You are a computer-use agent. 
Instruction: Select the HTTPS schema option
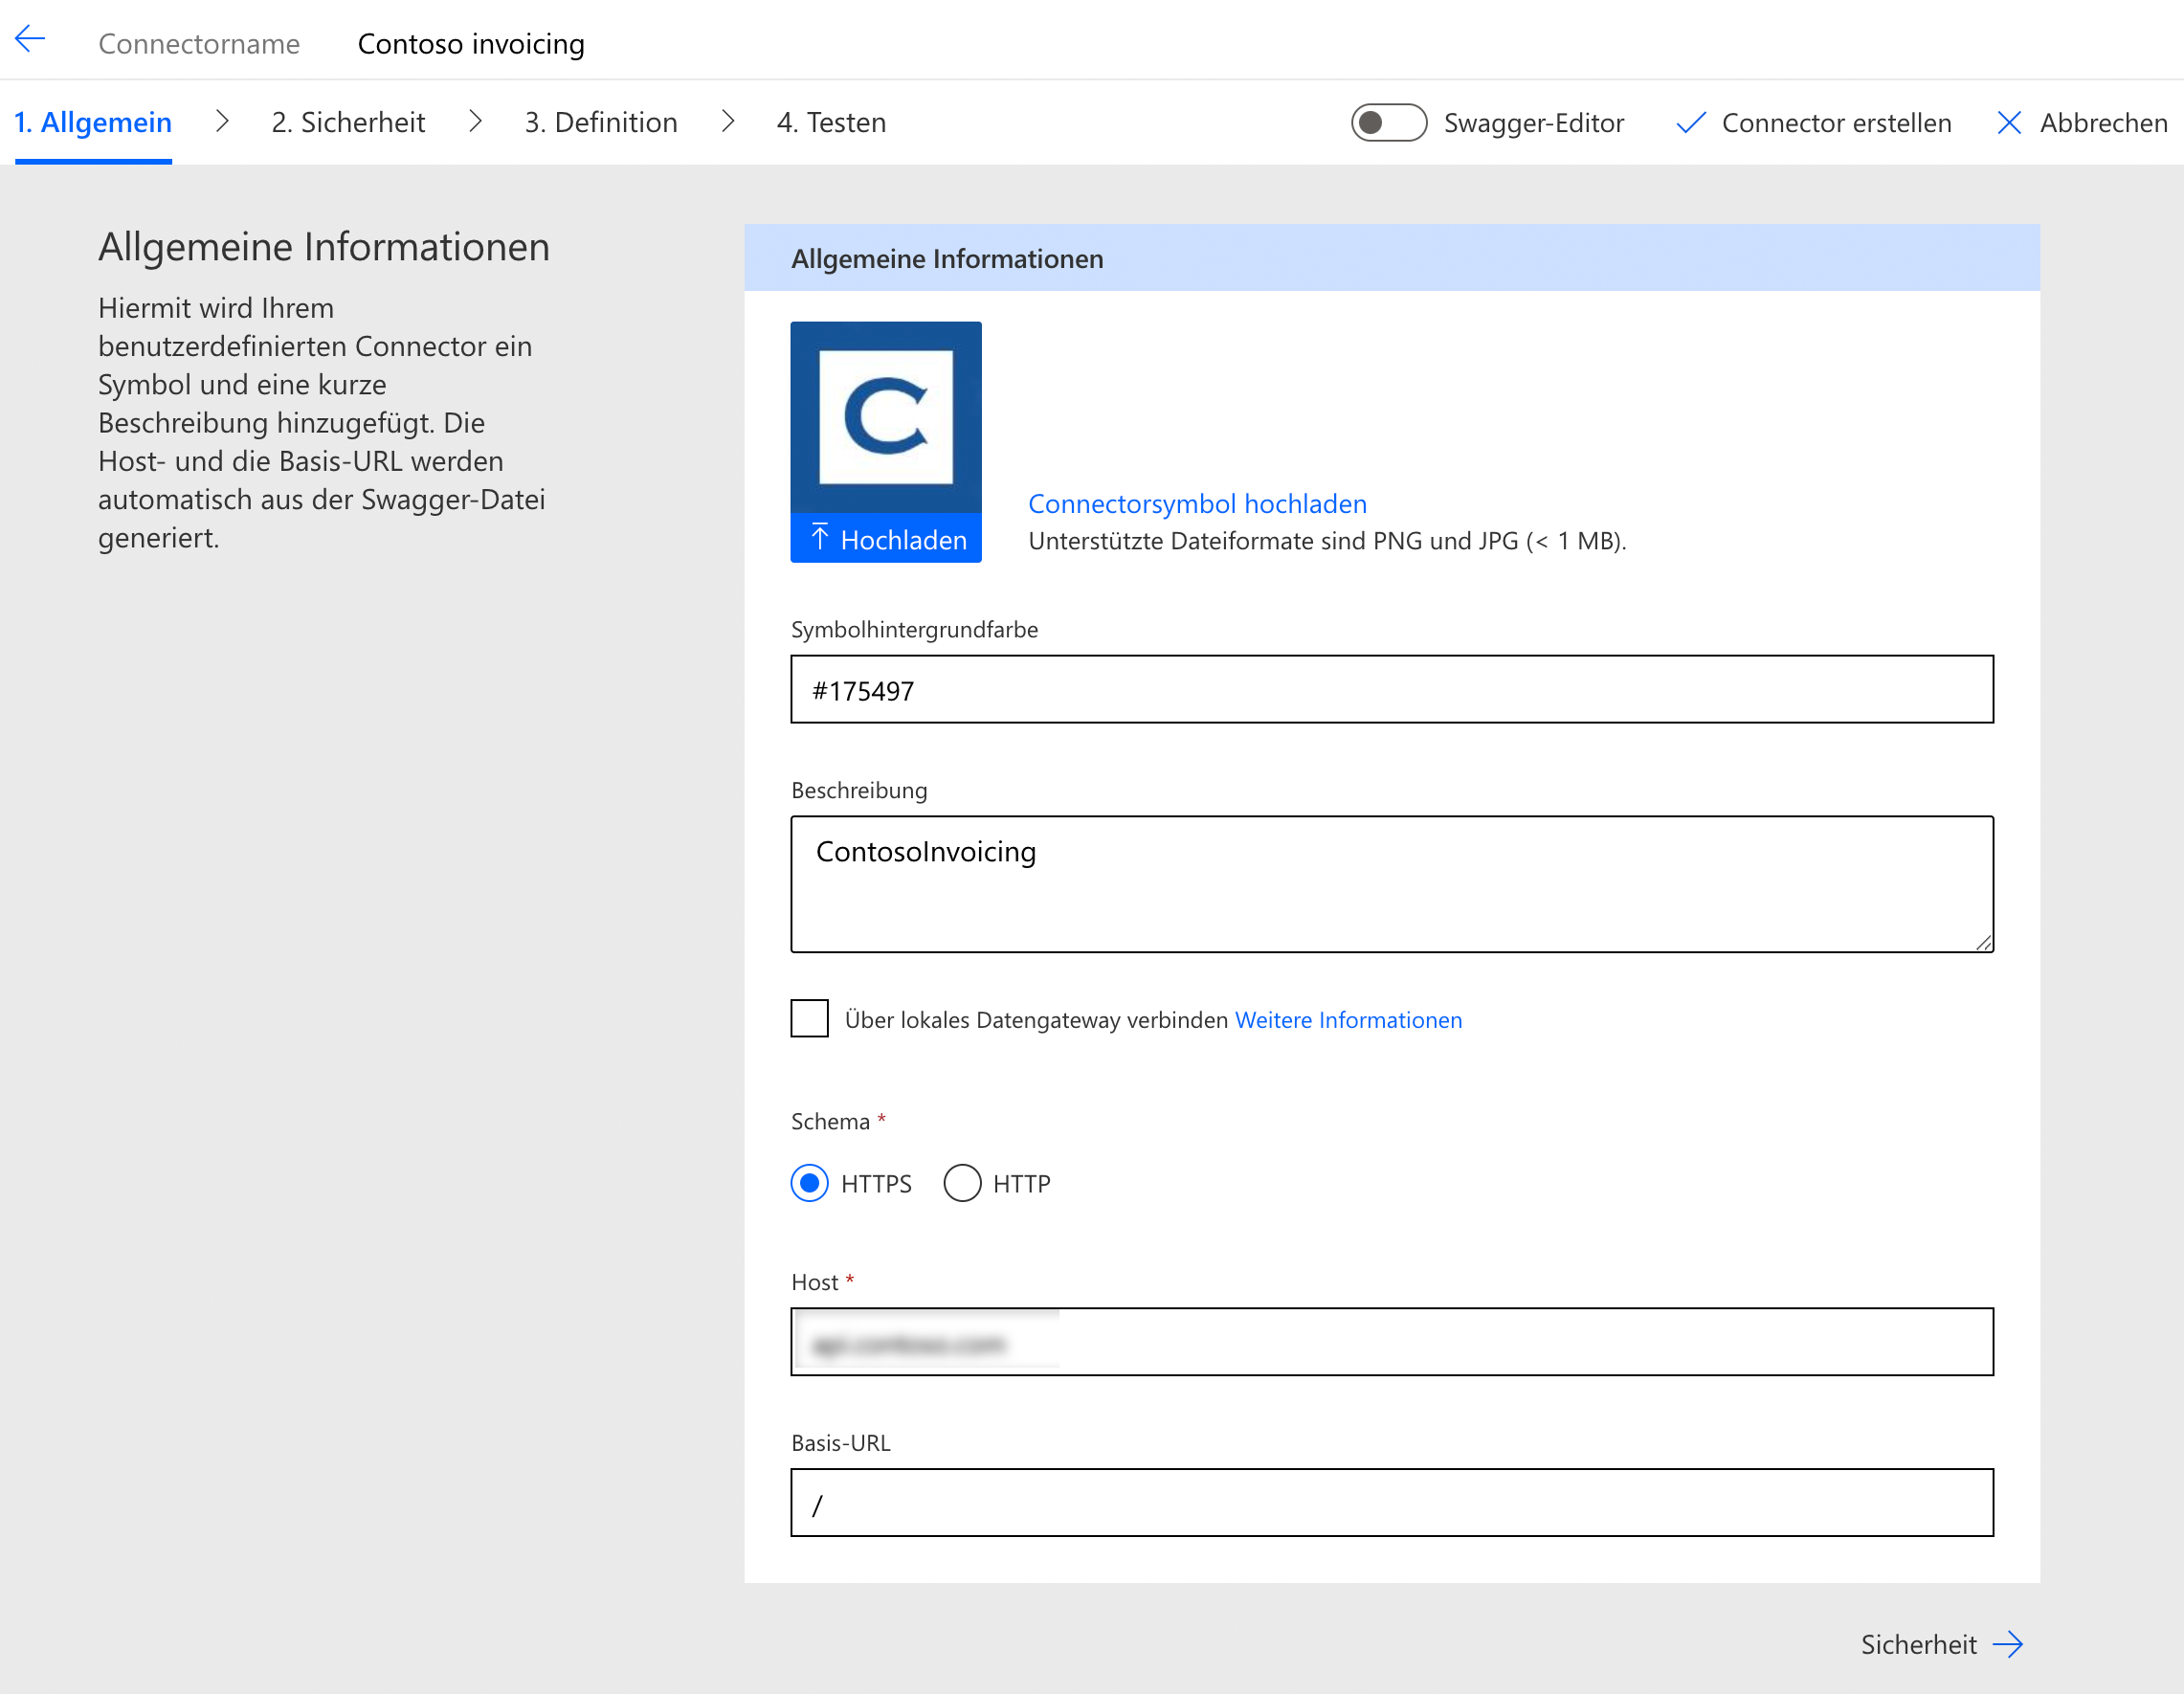point(810,1183)
